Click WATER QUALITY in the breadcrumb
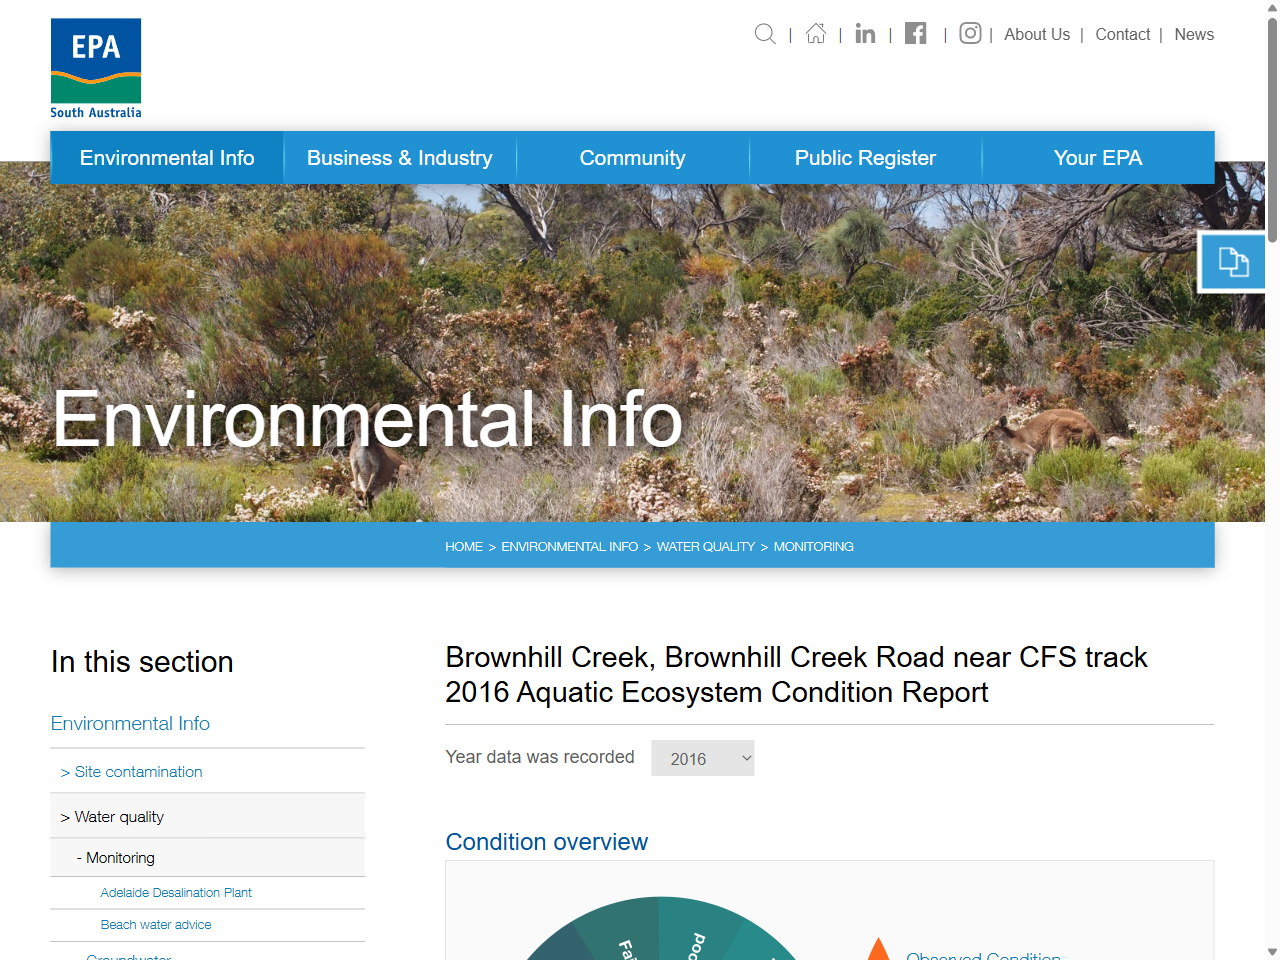This screenshot has height=960, width=1280. coord(705,546)
